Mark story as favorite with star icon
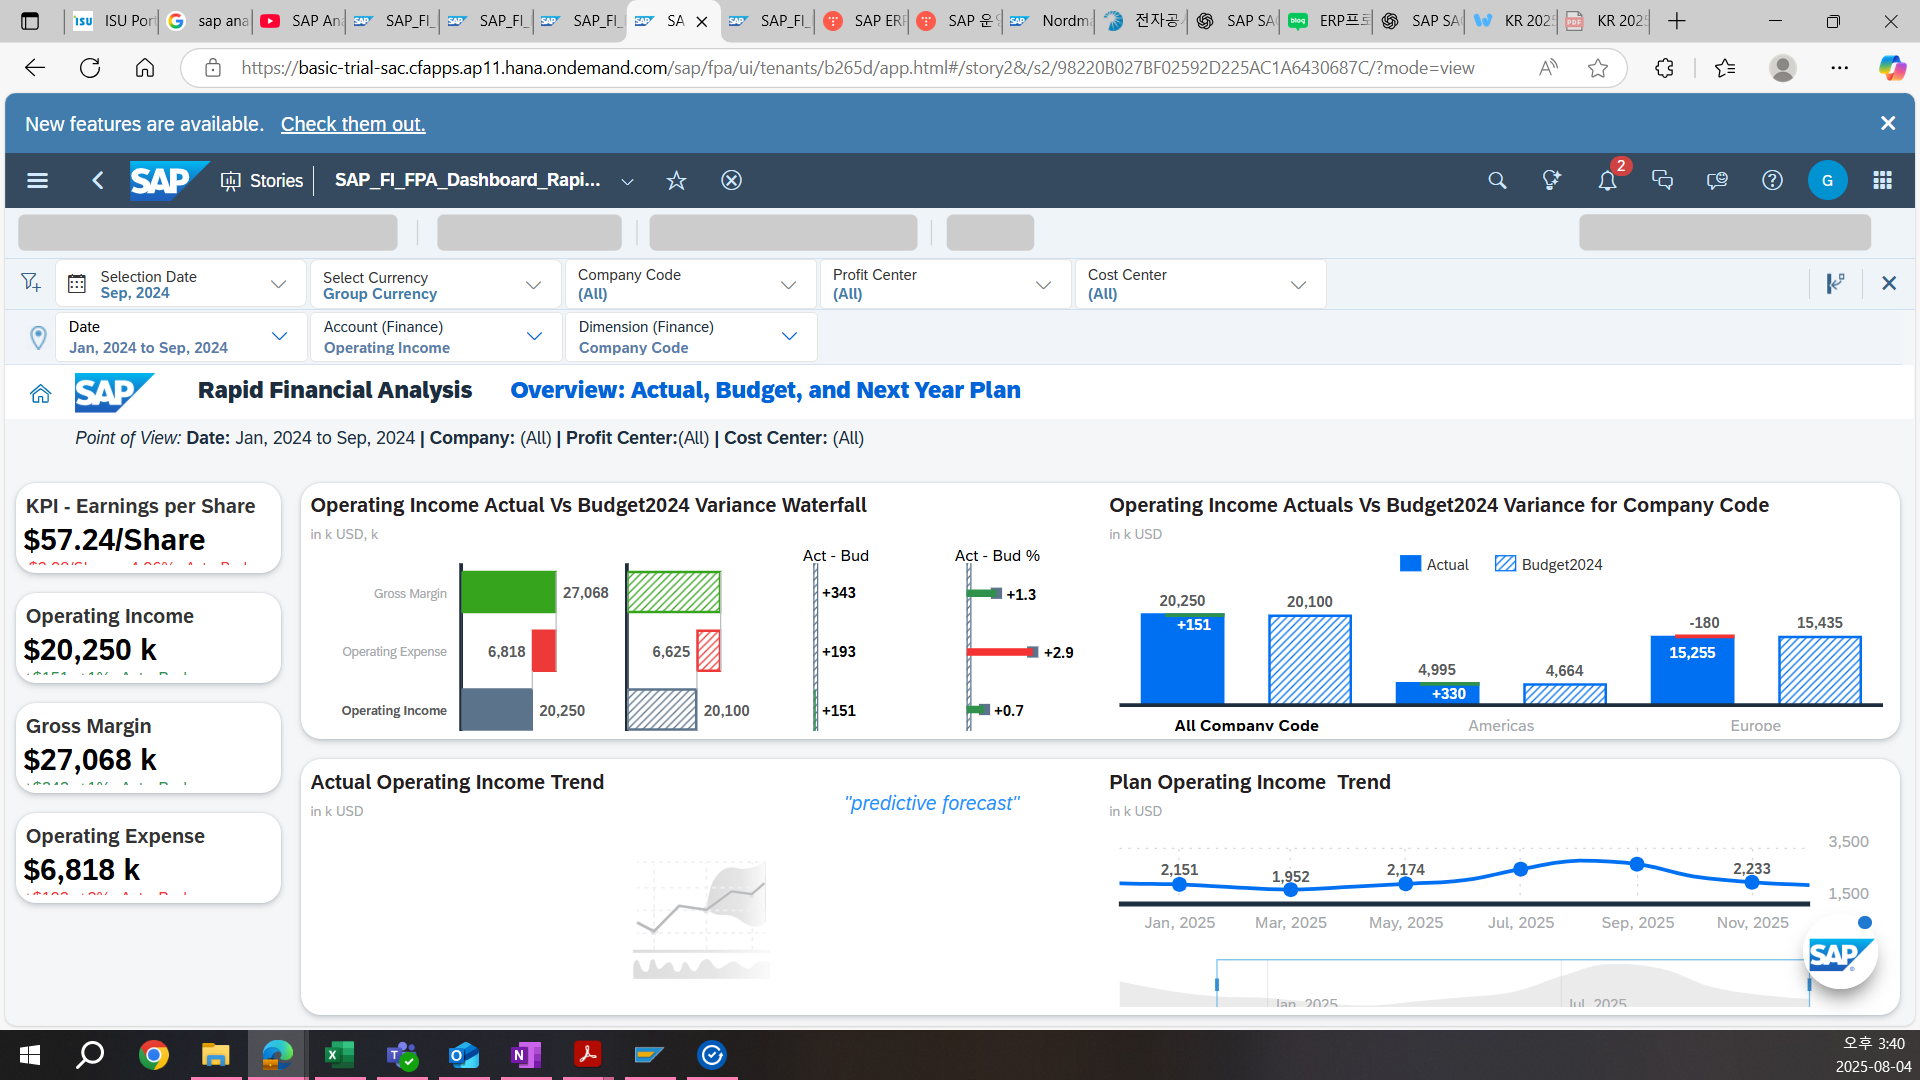 pyautogui.click(x=676, y=180)
